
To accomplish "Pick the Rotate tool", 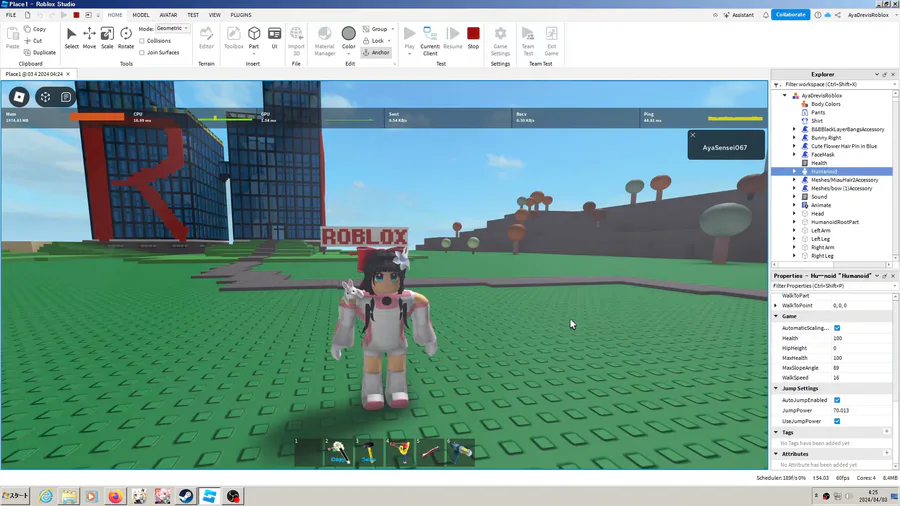I will coord(126,38).
